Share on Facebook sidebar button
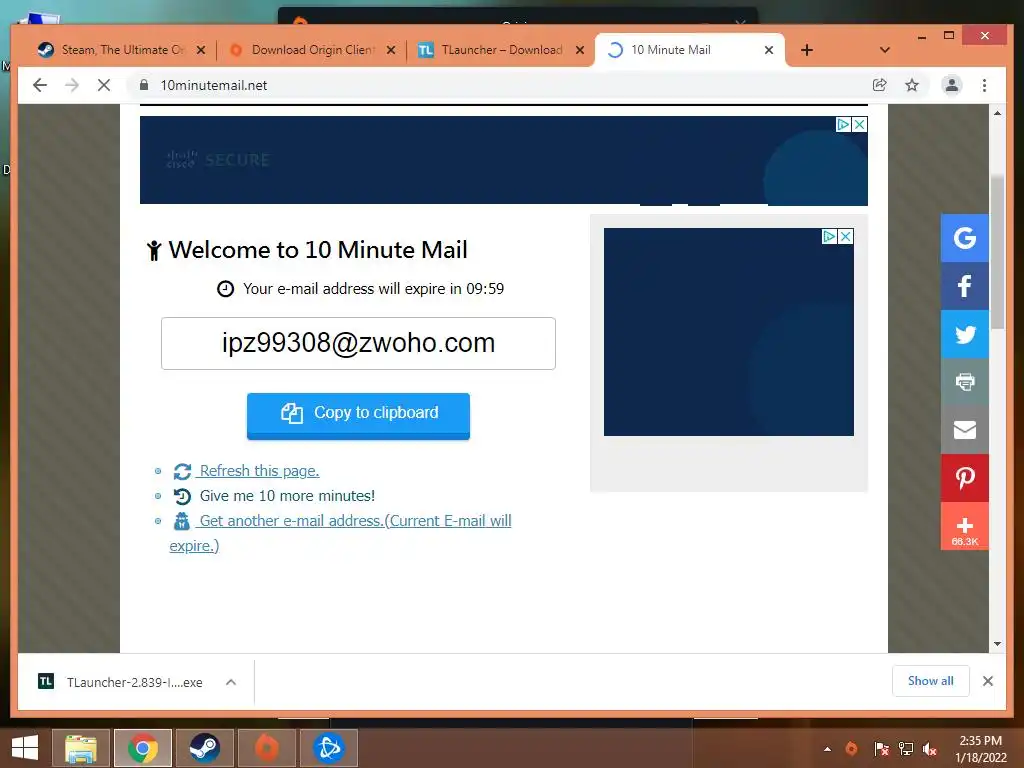 [965, 286]
